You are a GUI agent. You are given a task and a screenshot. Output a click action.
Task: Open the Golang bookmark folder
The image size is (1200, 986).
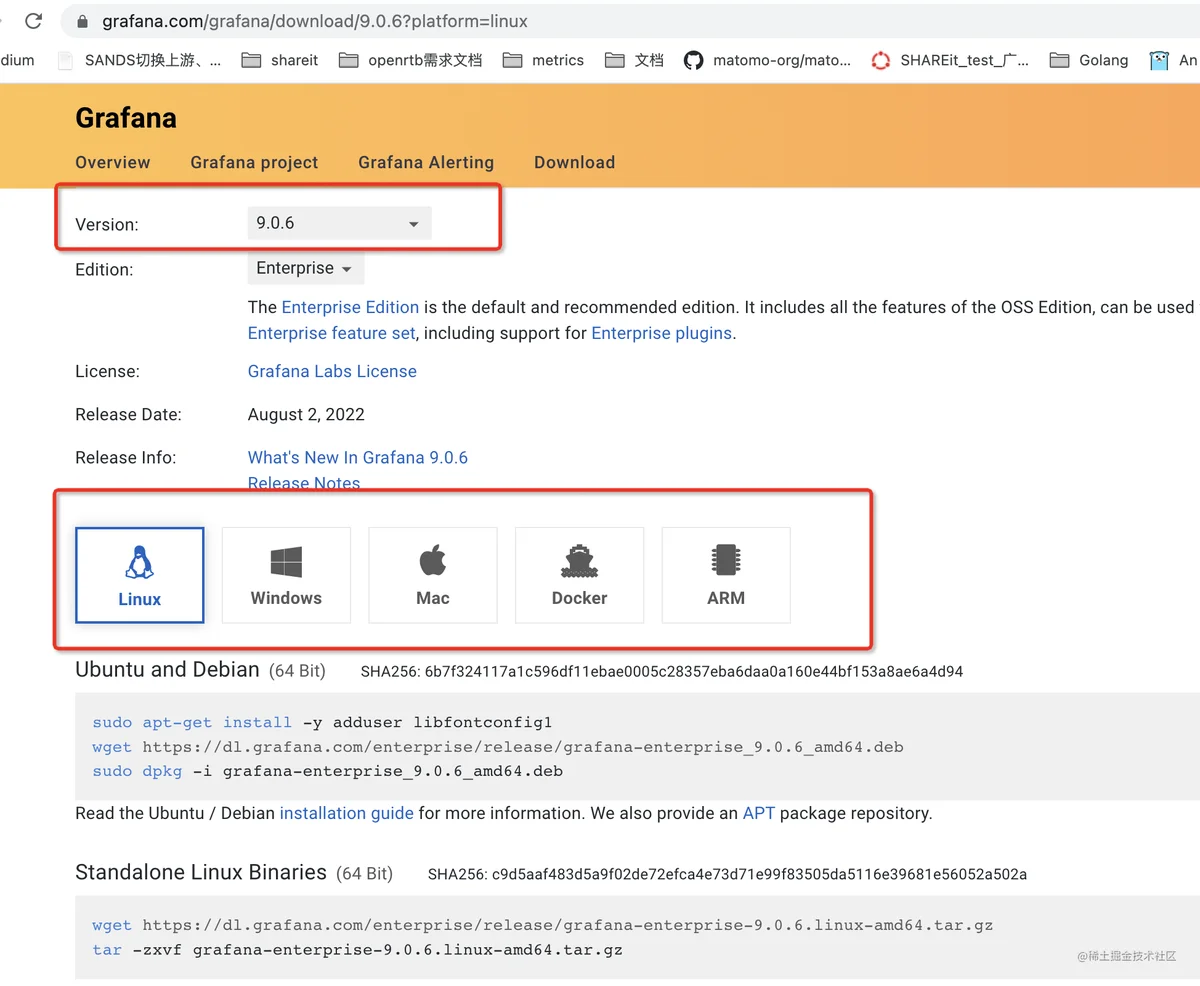coord(1089,60)
